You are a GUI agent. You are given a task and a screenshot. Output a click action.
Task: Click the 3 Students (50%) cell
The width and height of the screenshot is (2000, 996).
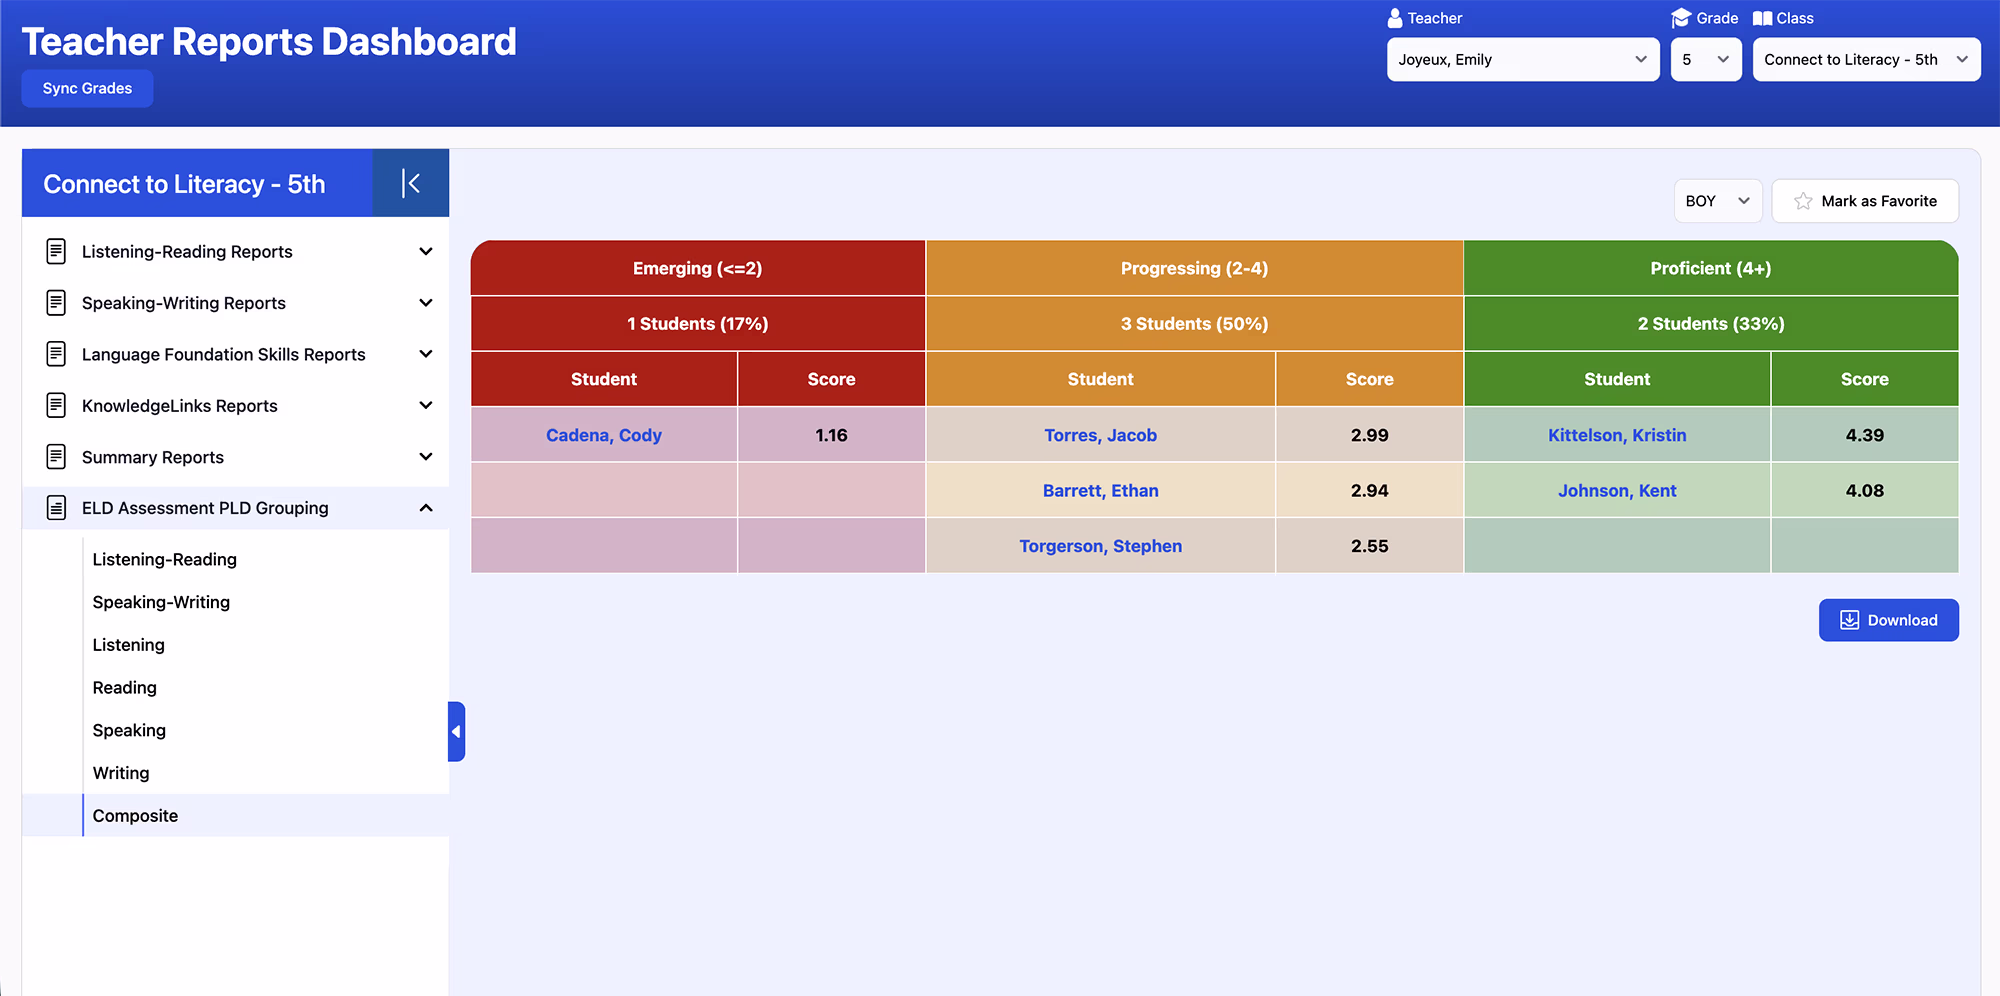(1194, 324)
